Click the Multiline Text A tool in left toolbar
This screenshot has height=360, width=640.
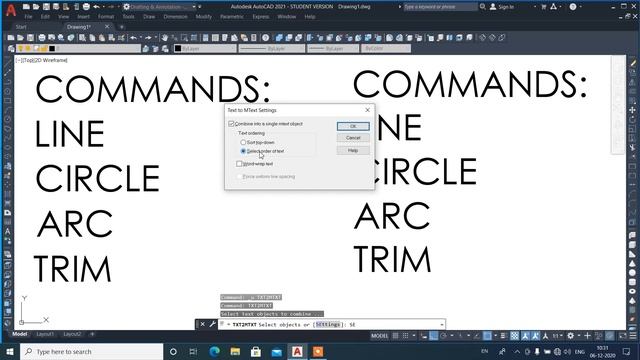pos(7,231)
